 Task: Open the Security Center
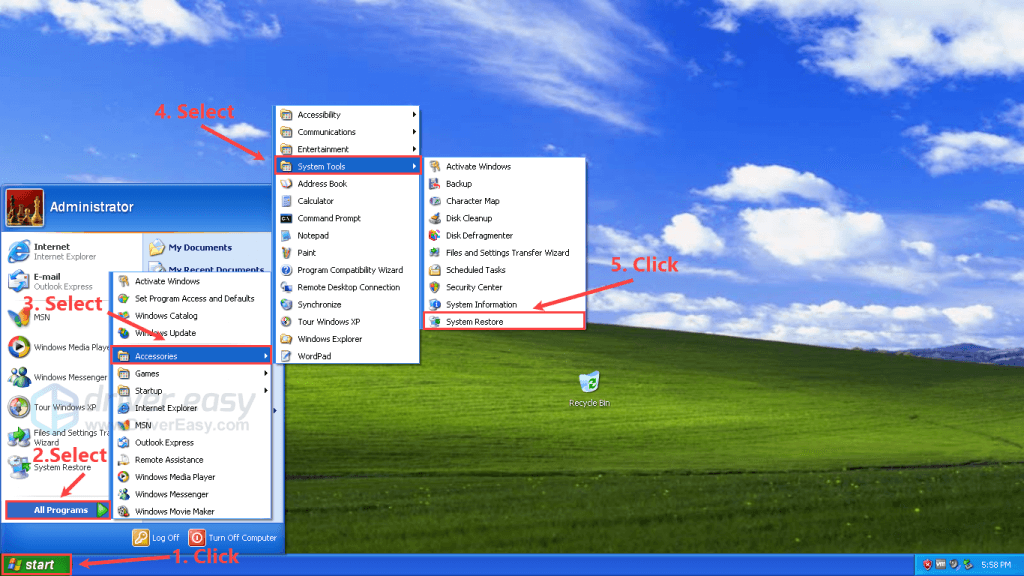click(x=475, y=287)
